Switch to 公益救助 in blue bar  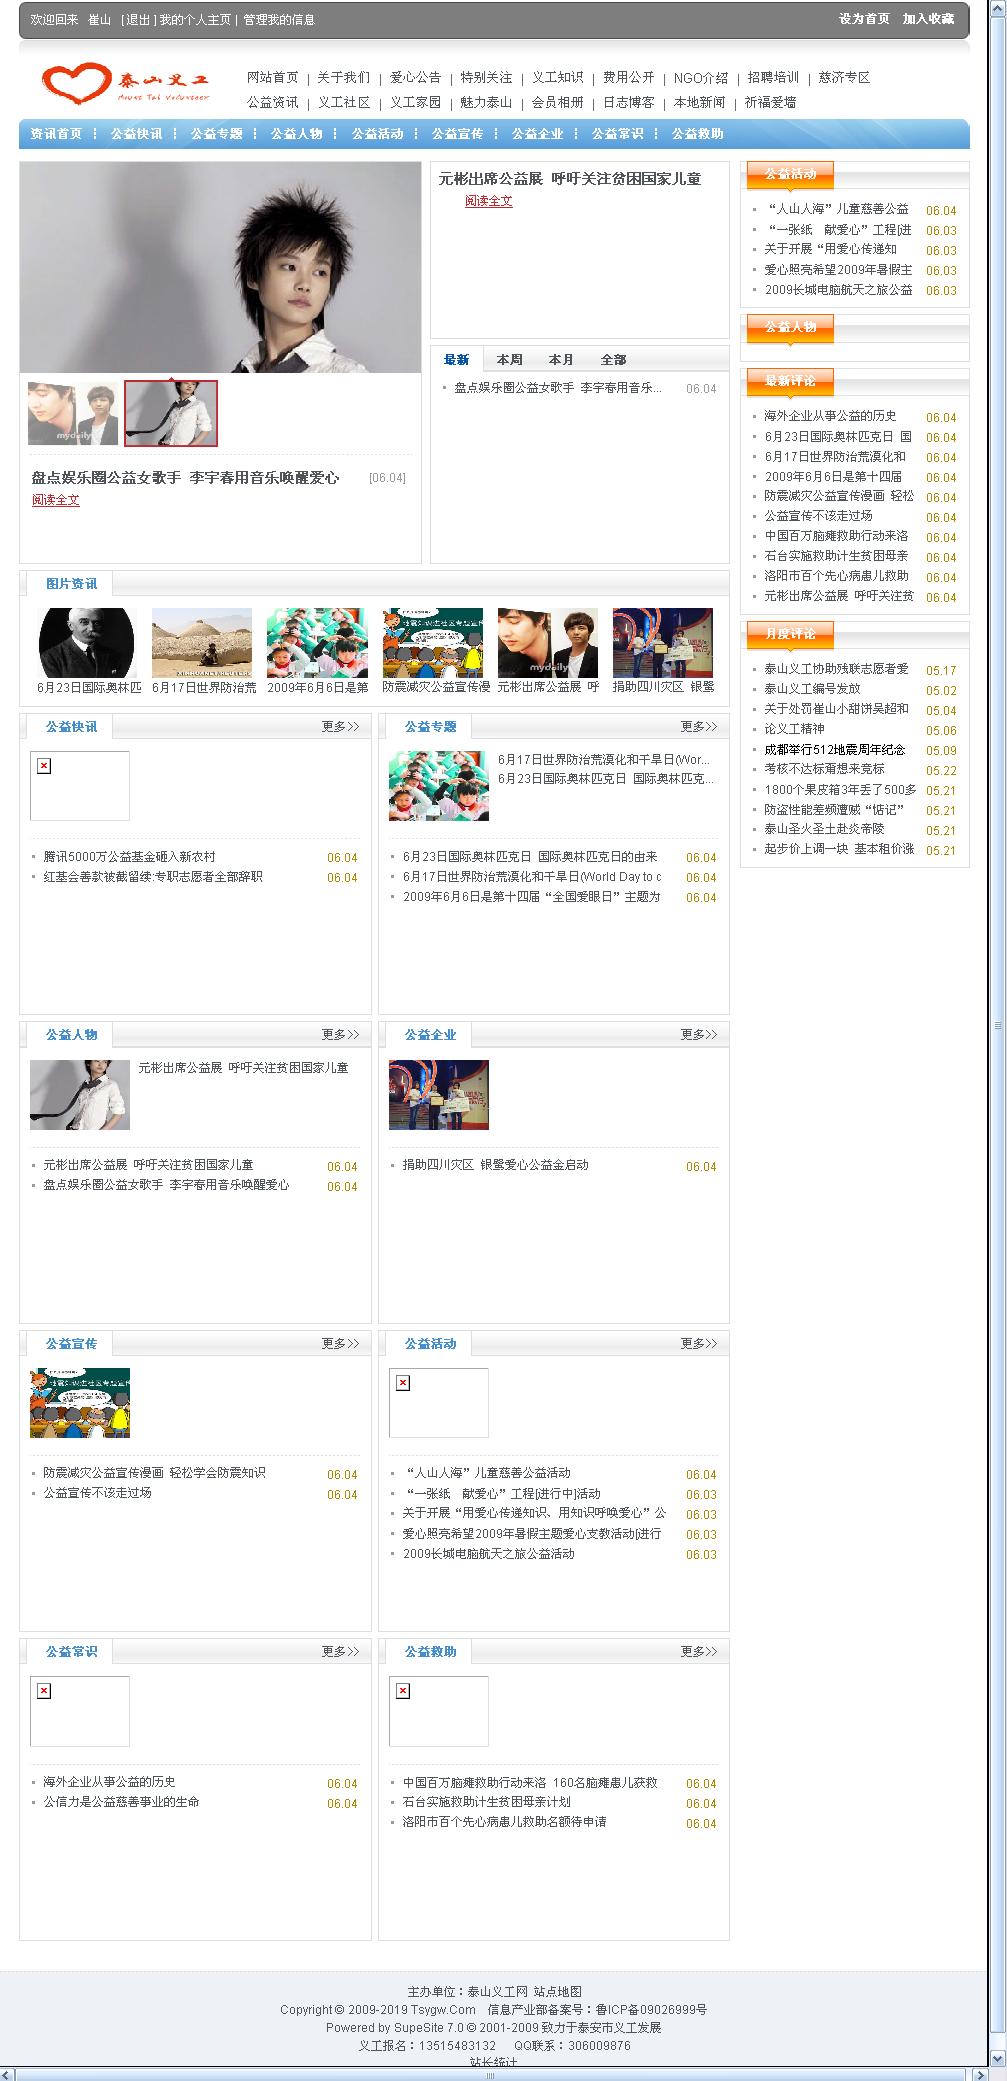[697, 134]
